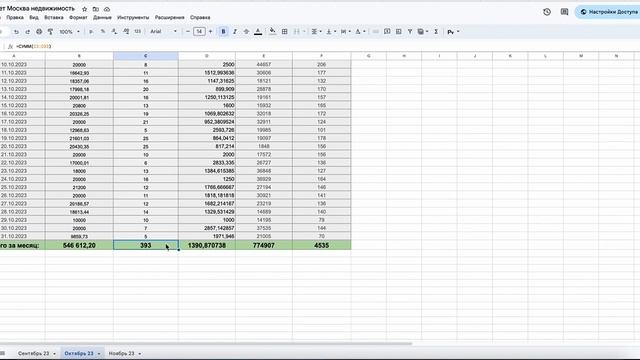This screenshot has width=640, height=360.
Task: Open version history clock icon
Action: (x=547, y=12)
